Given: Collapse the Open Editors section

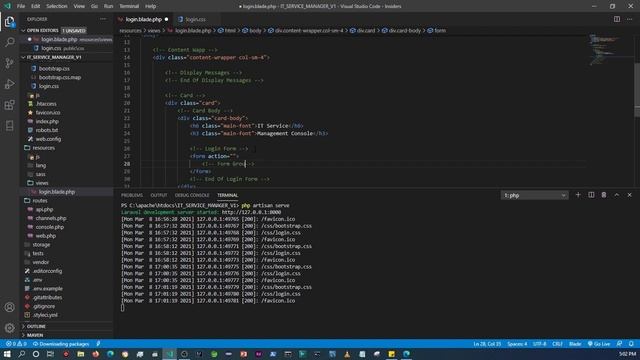Looking at the screenshot, I should click(x=67, y=30).
